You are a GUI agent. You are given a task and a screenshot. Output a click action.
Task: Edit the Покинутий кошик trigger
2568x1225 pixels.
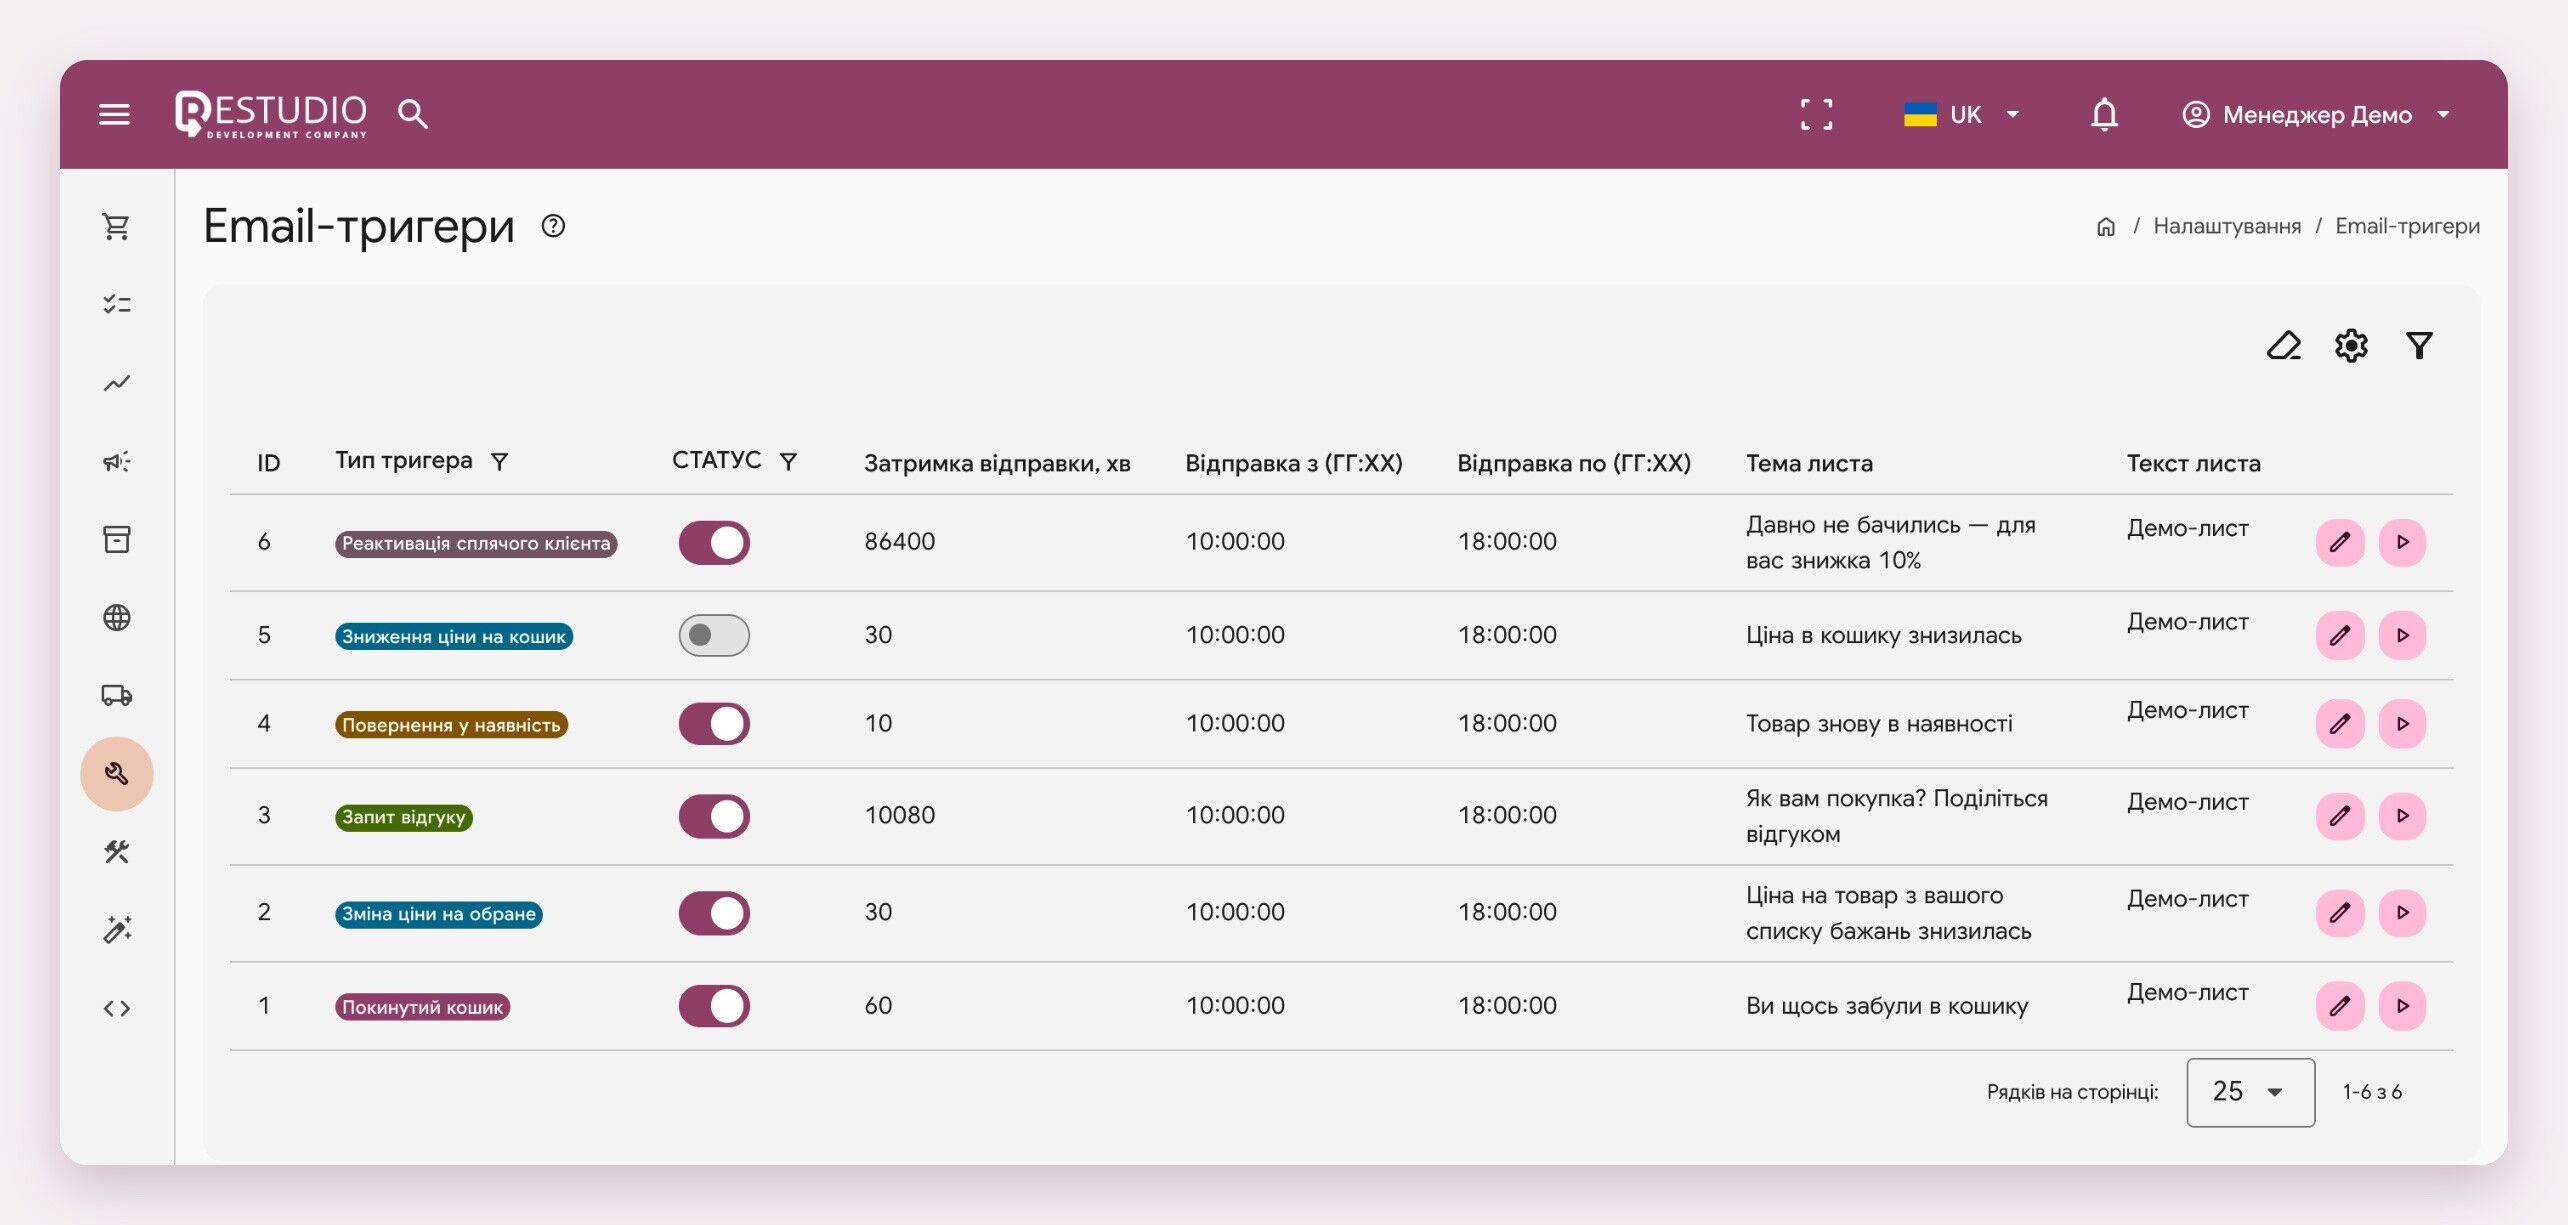(x=2340, y=1006)
